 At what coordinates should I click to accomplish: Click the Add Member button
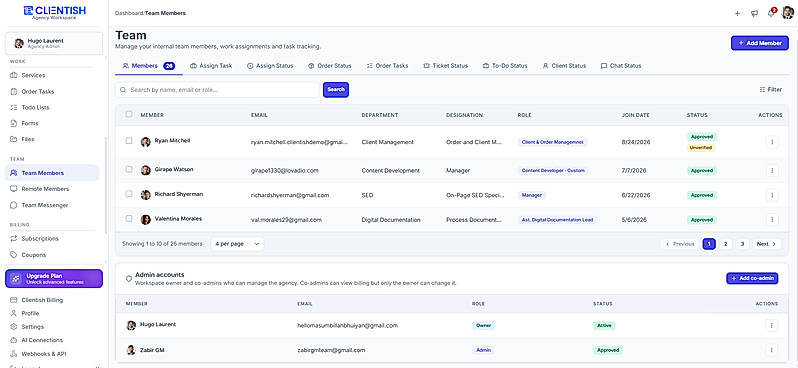point(760,43)
